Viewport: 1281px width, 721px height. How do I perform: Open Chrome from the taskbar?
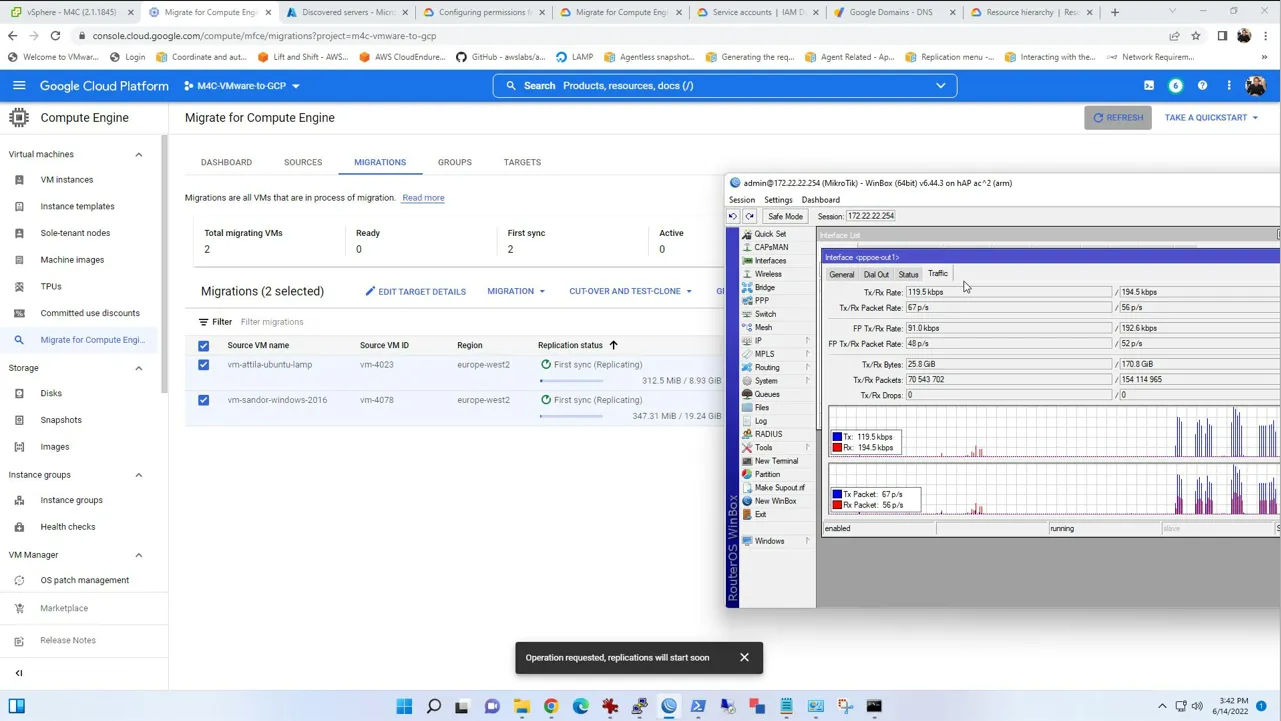pos(551,706)
